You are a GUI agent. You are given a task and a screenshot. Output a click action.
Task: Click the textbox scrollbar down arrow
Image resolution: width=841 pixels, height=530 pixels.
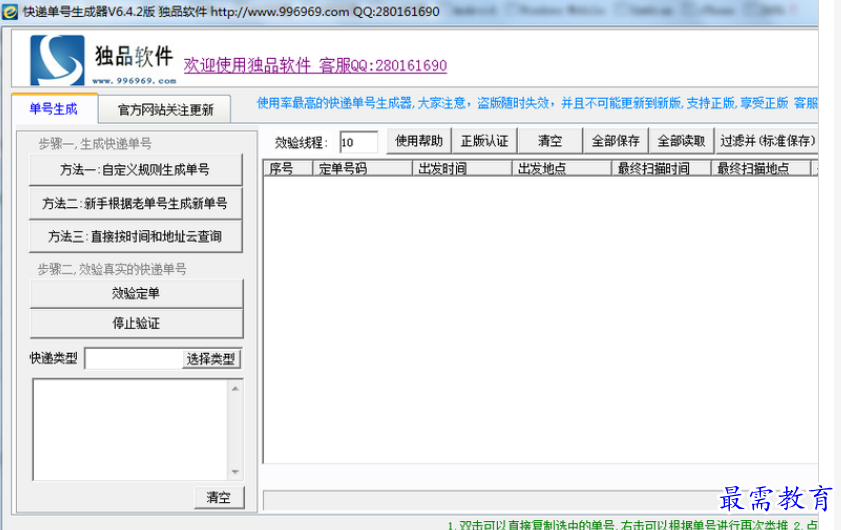tap(235, 472)
